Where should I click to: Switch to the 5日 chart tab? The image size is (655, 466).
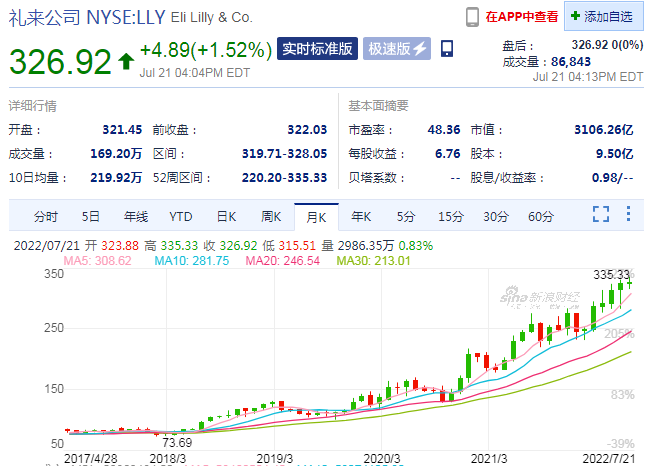(x=91, y=217)
